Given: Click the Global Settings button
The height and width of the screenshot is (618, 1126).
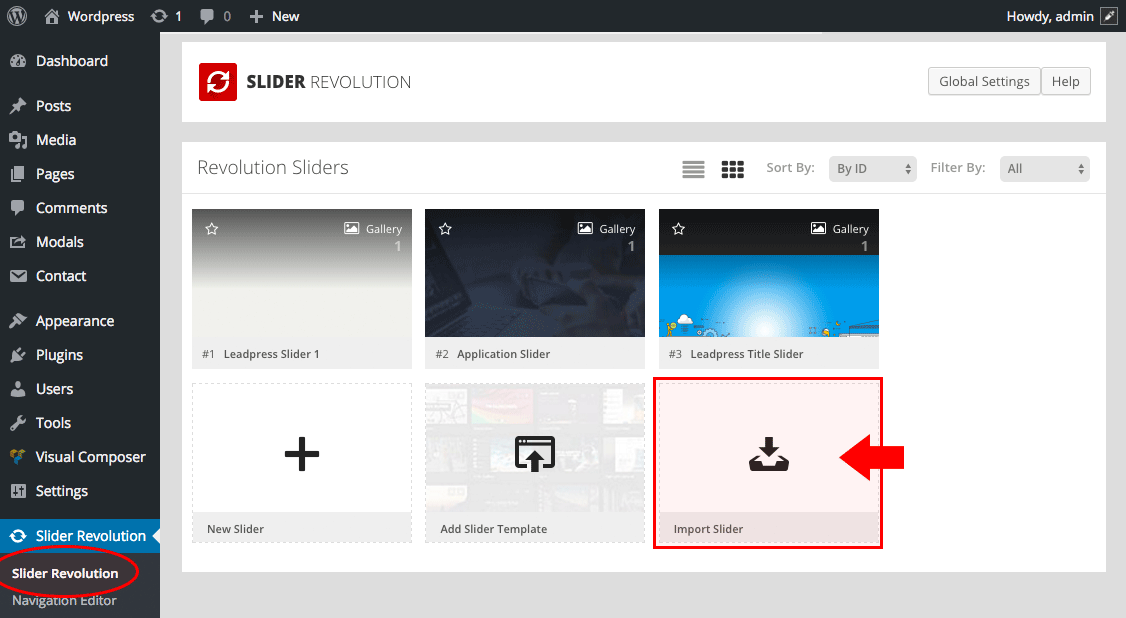Looking at the screenshot, I should click(x=984, y=81).
